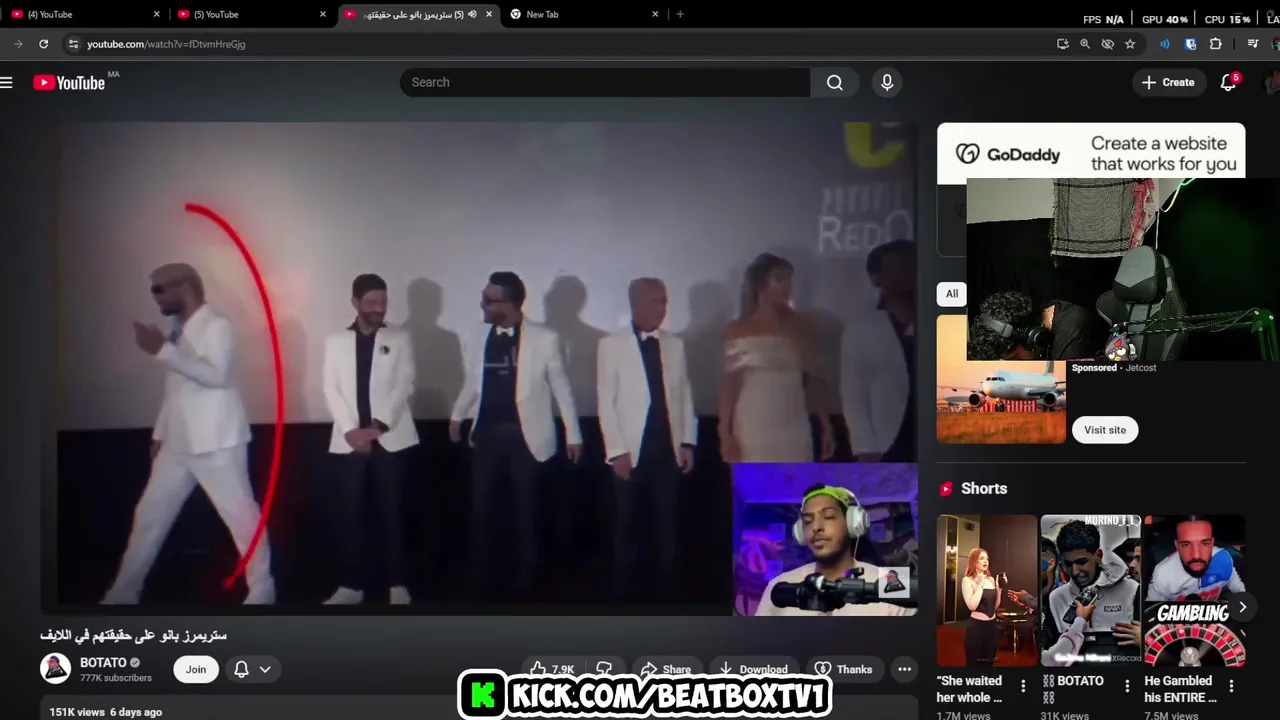Send Thanks to the creator
1280x720 pixels.
pyautogui.click(x=843, y=669)
